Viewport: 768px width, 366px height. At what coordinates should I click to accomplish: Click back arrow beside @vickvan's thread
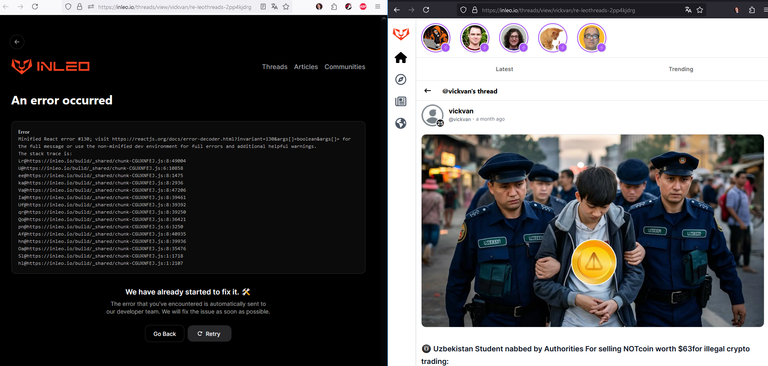pyautogui.click(x=428, y=91)
